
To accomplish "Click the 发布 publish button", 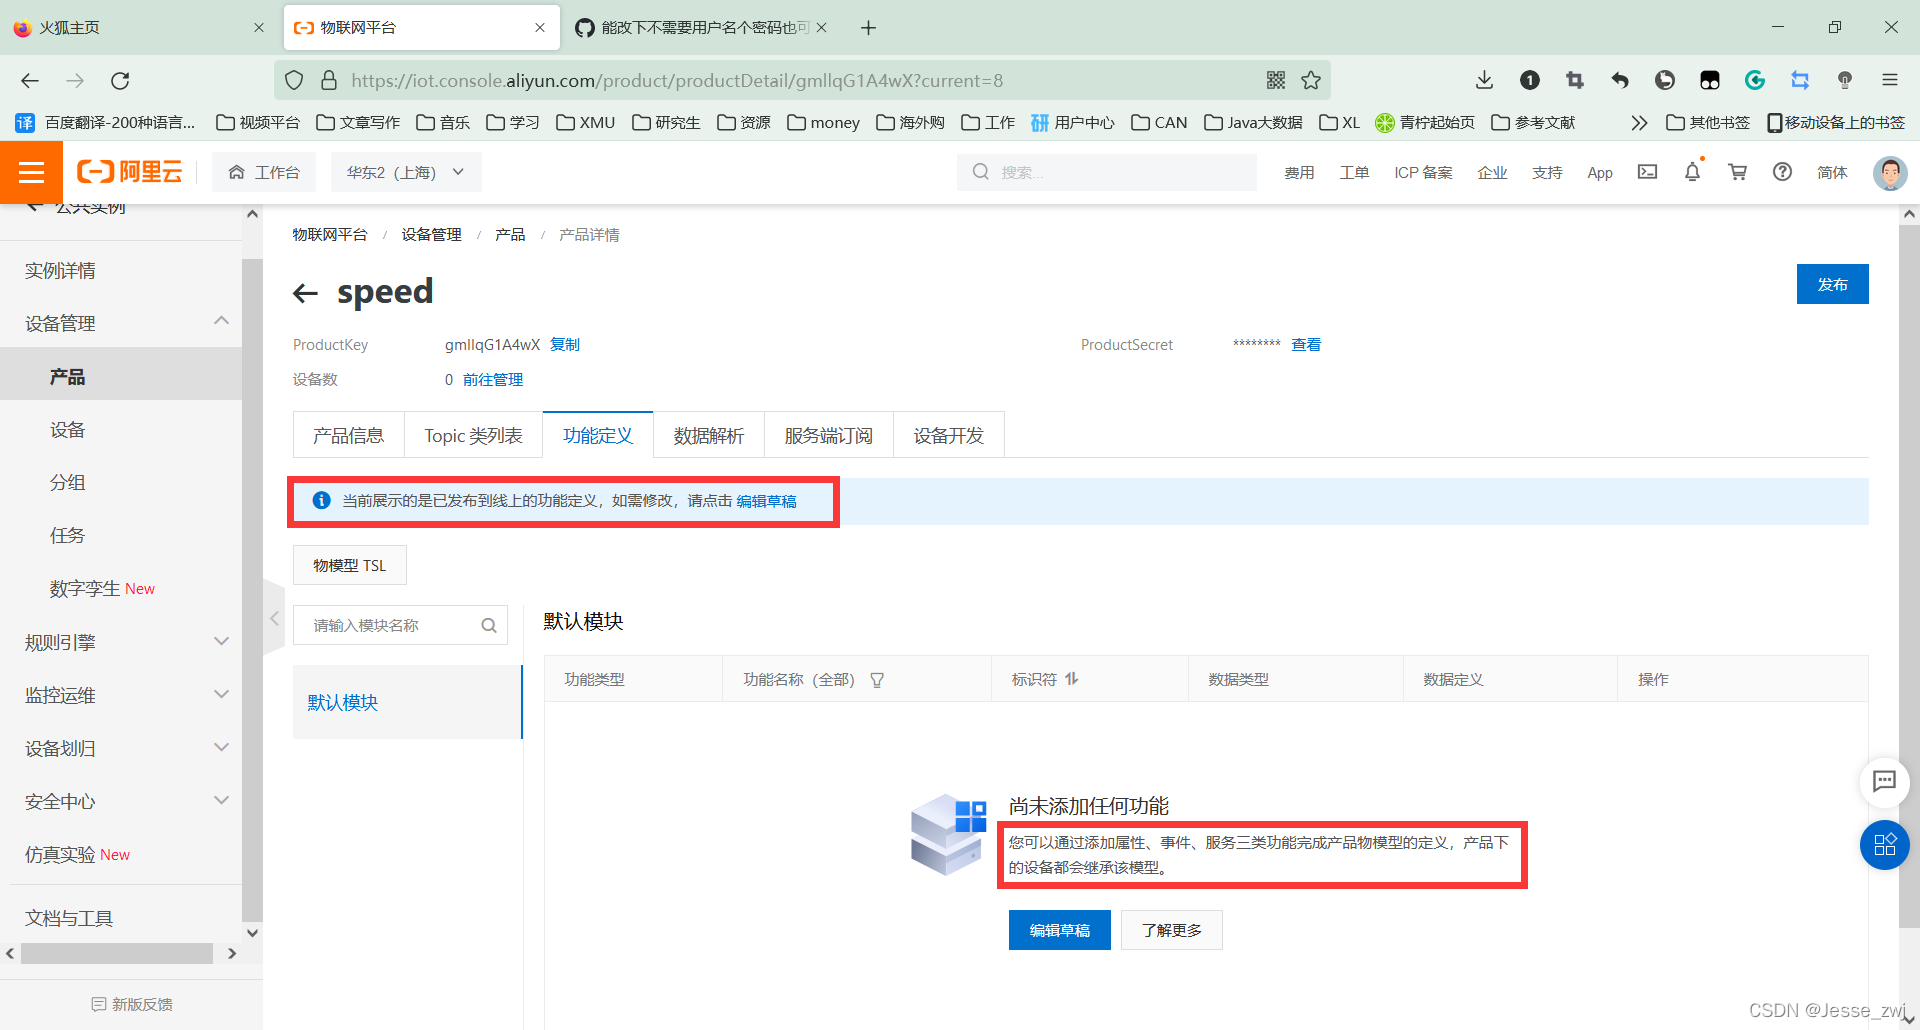I will (x=1832, y=284).
